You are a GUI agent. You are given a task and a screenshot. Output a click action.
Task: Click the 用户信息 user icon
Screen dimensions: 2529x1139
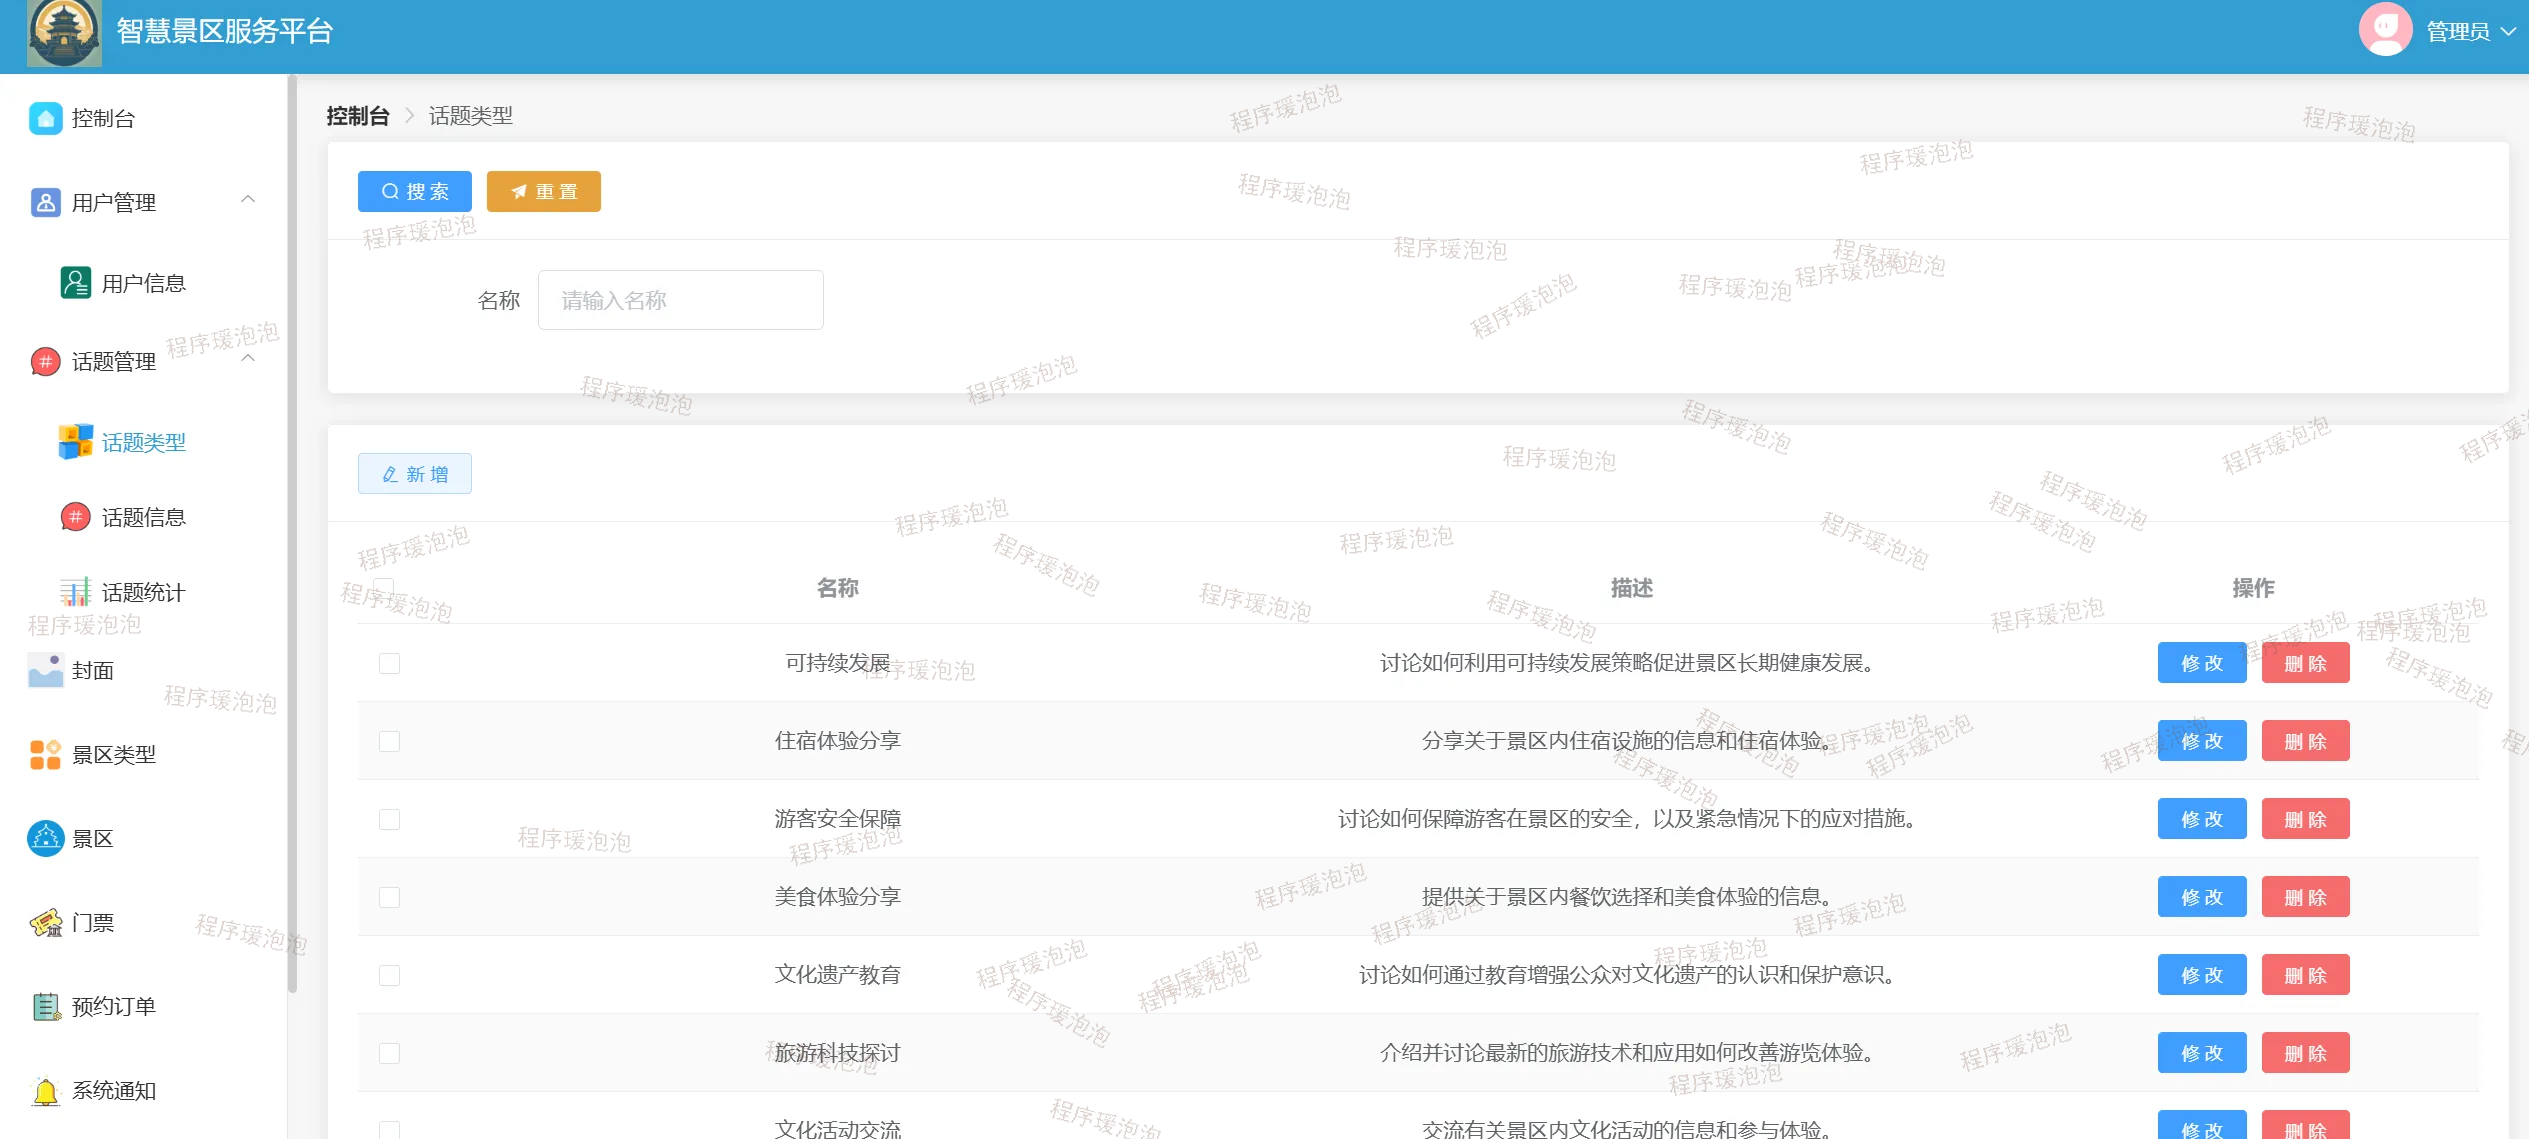75,283
